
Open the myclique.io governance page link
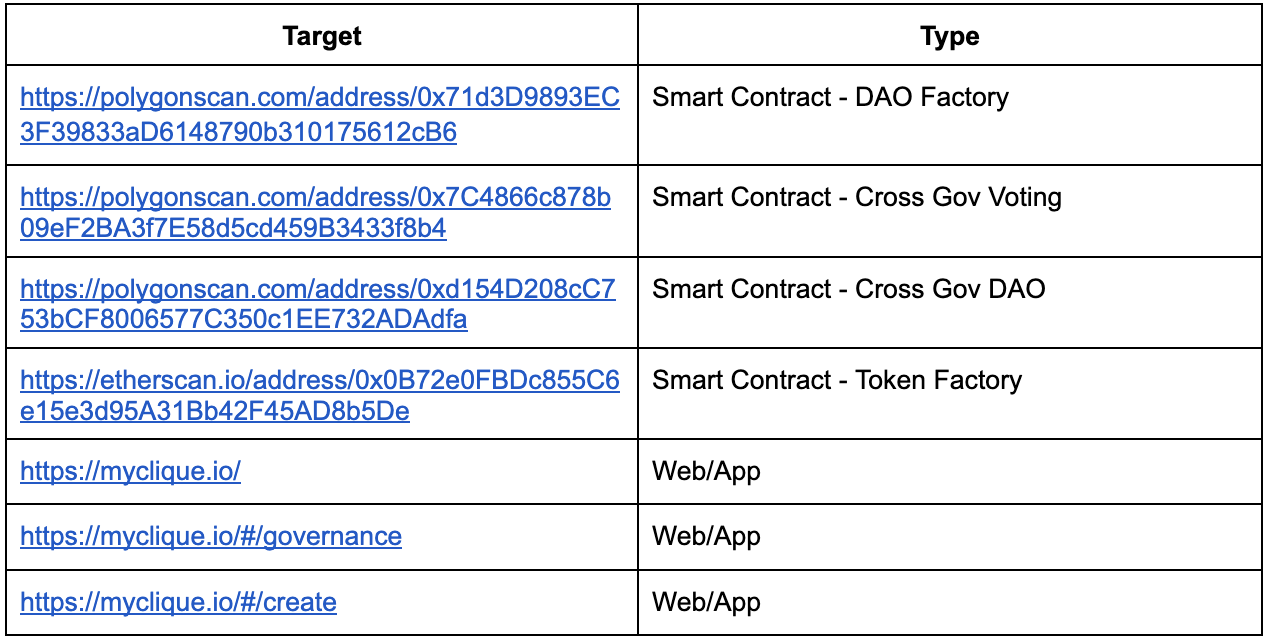point(211,537)
